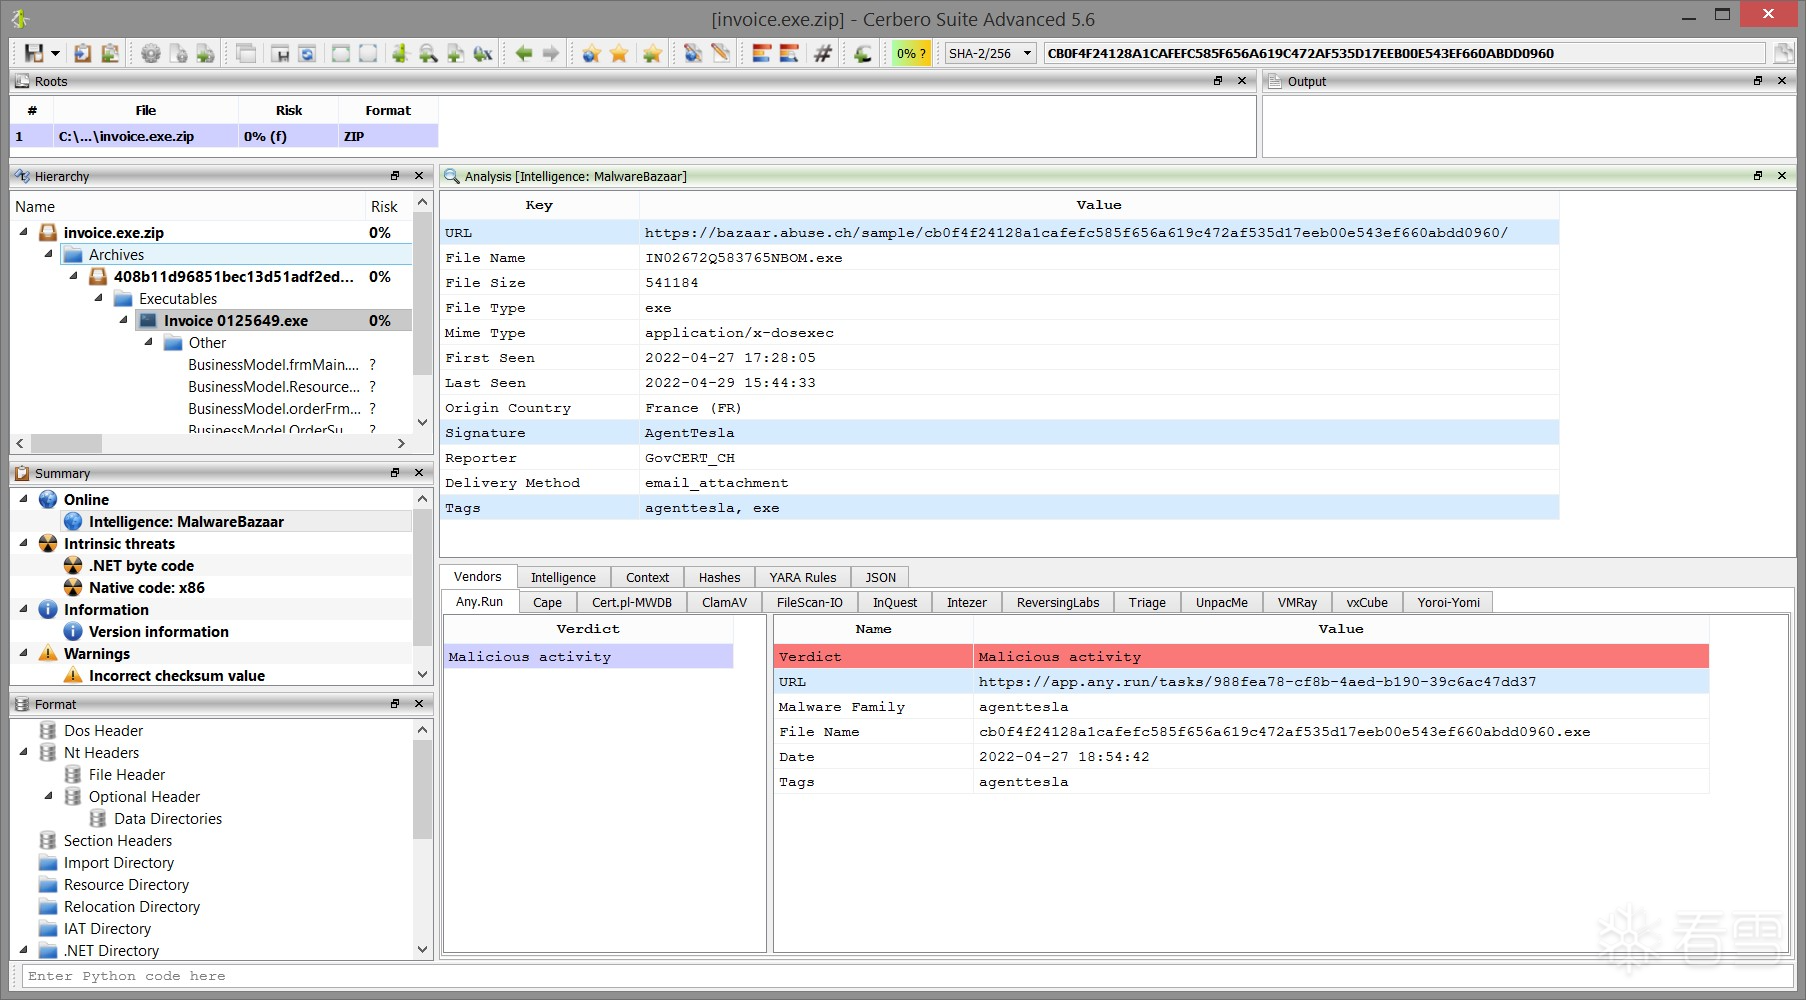Float the Summary panel
The width and height of the screenshot is (1806, 1000).
click(x=395, y=473)
